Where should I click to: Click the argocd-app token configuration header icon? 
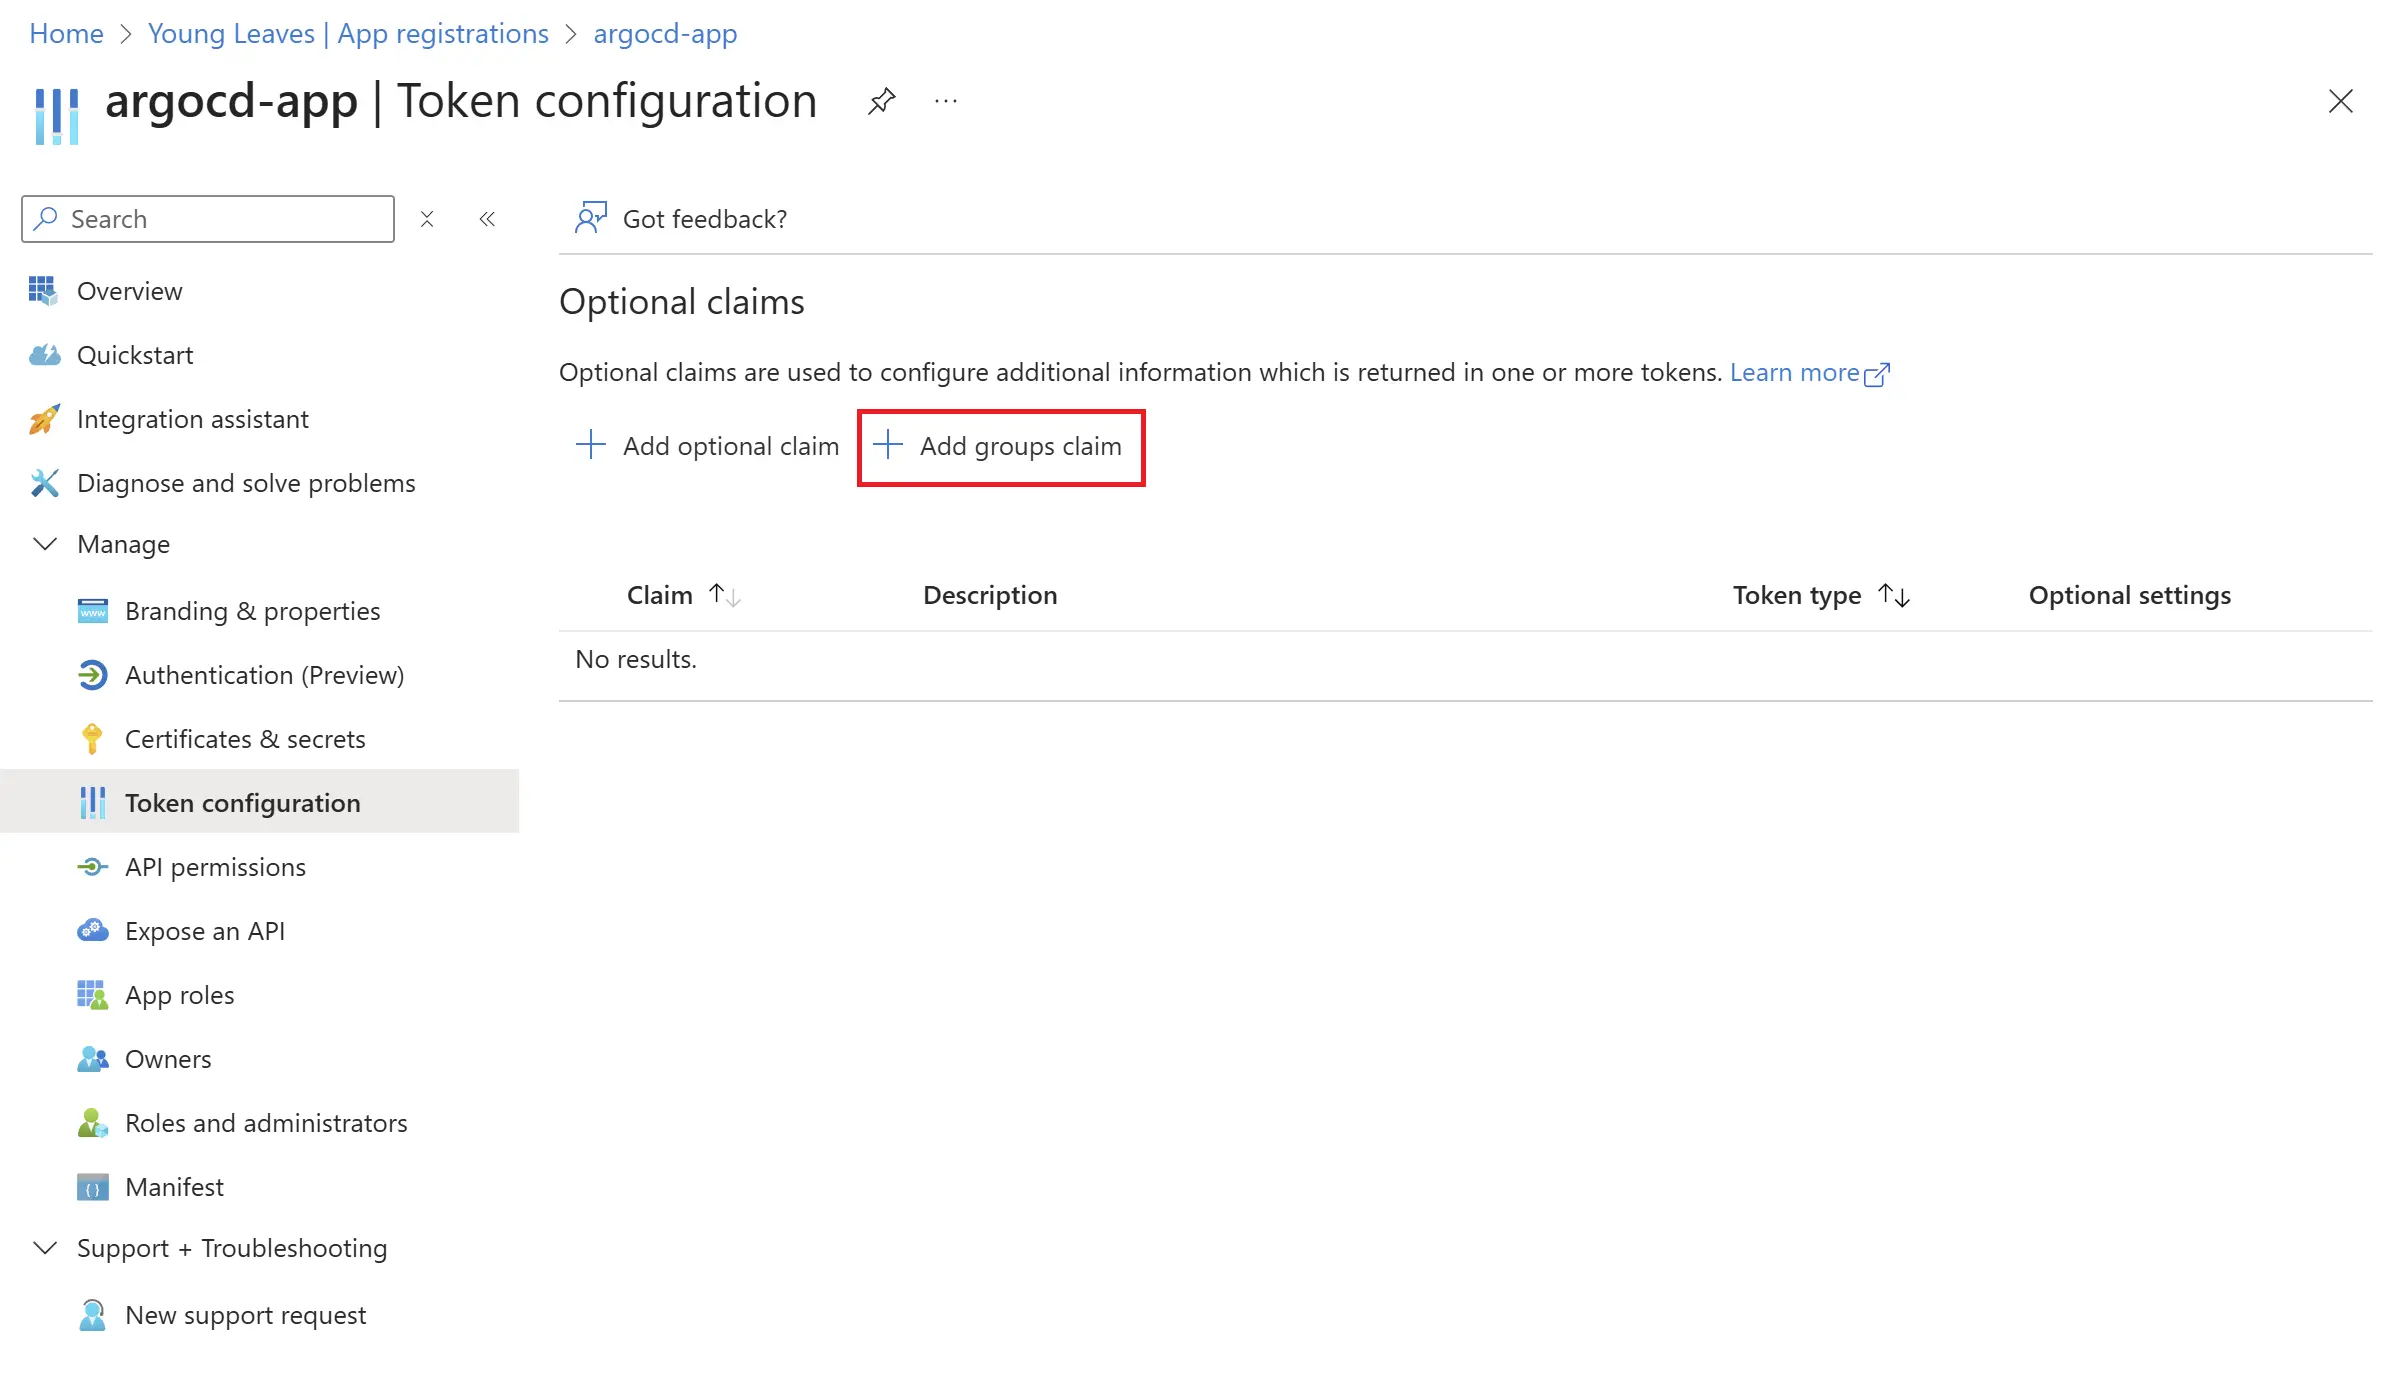pos(57,116)
